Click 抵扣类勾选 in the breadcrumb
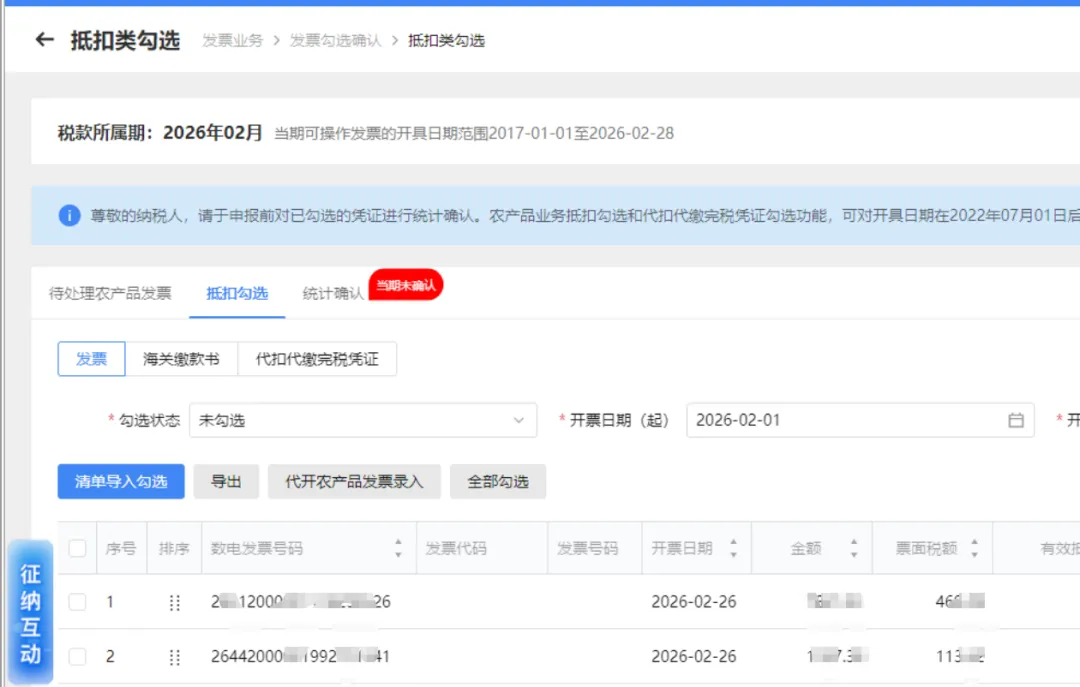This screenshot has height=687, width=1080. tap(446, 41)
